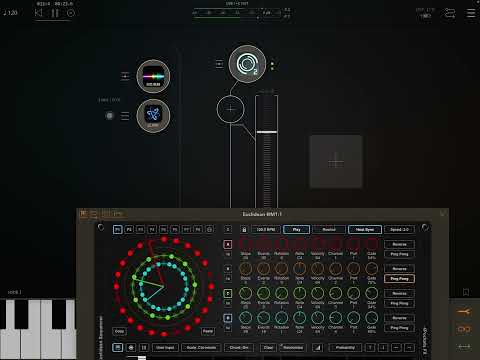The width and height of the screenshot is (480, 360).
Task: Toggle Reverse for track A
Action: pos(399,244)
